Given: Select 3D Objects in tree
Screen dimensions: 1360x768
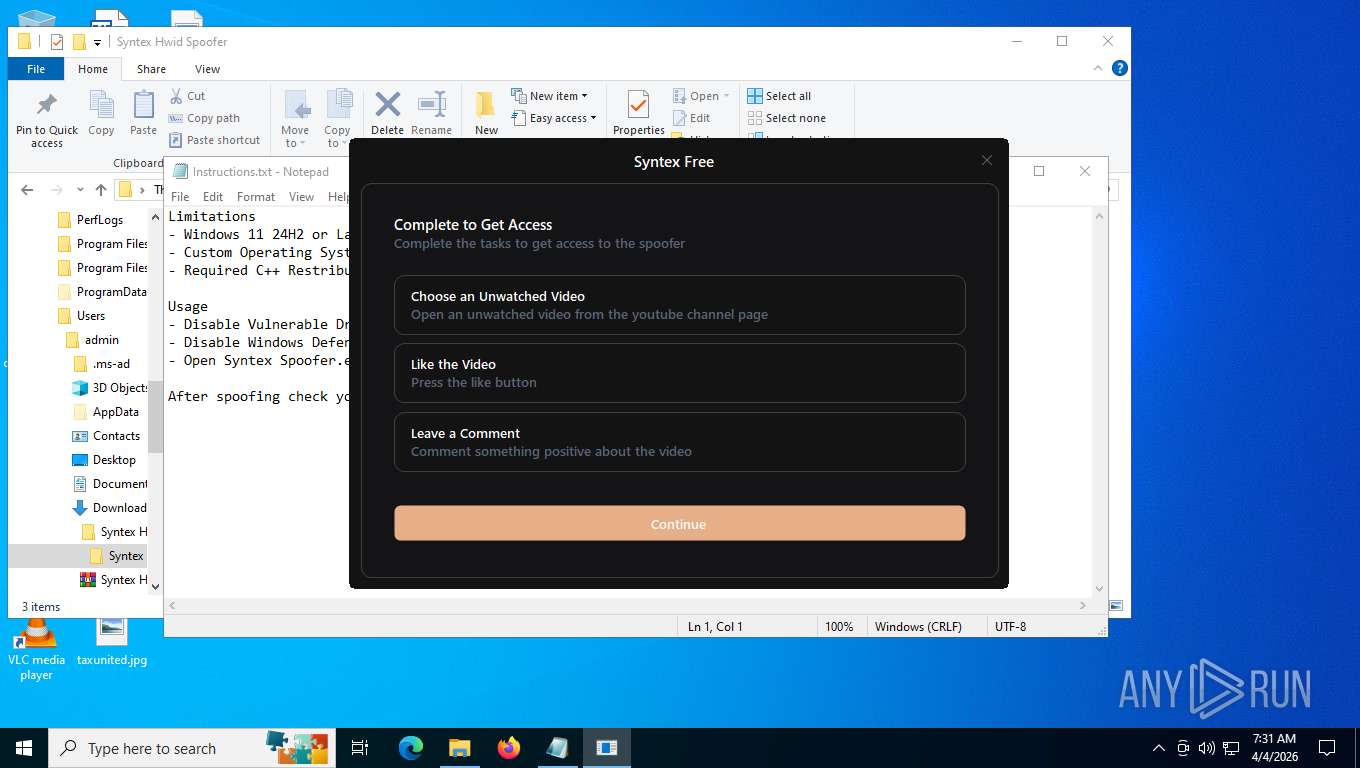Looking at the screenshot, I should (110, 388).
